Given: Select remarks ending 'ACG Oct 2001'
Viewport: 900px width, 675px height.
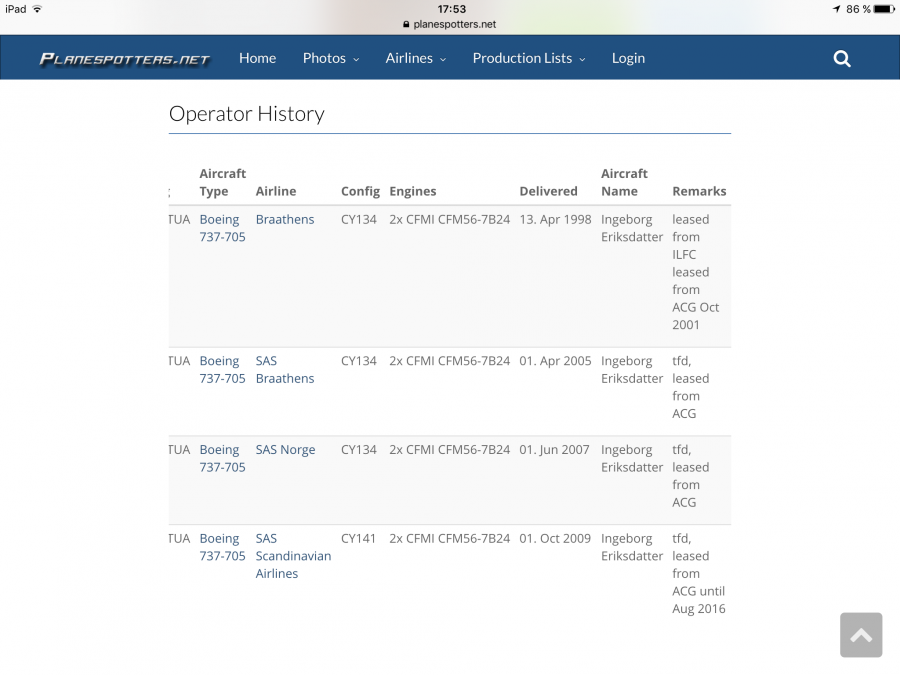Looking at the screenshot, I should click(695, 272).
